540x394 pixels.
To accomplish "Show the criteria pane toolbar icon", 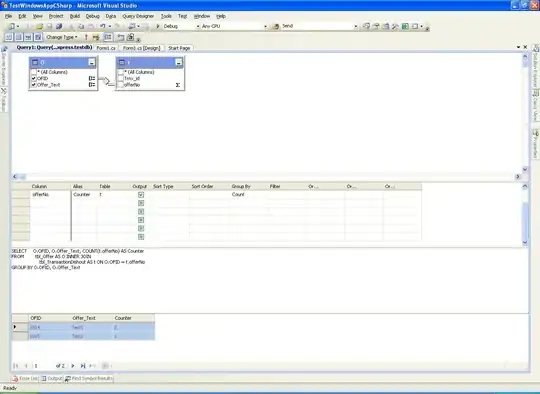I will click(19, 37).
